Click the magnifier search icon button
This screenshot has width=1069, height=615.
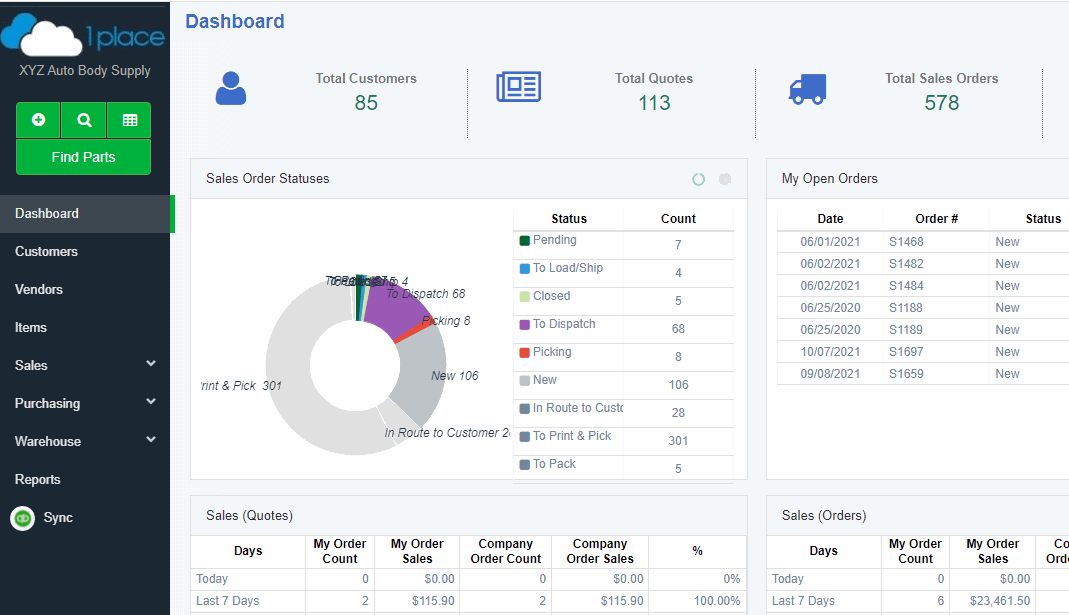[84, 120]
